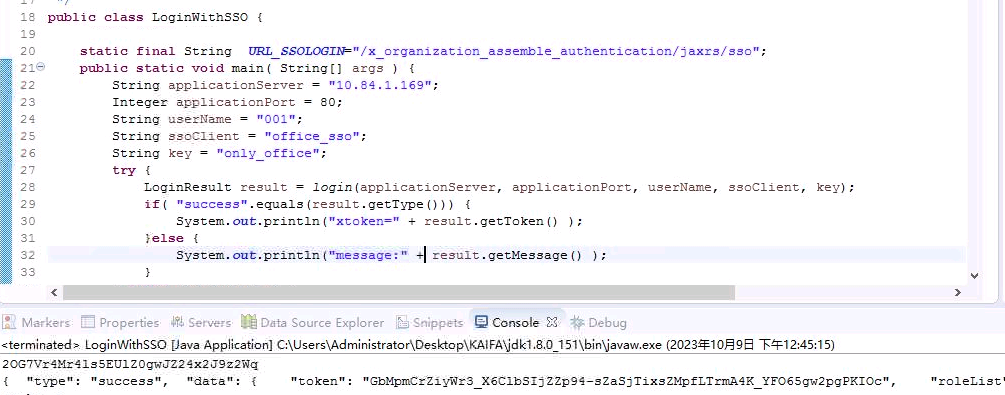Click console output line starting with 2OG7Vr4Mr4
The width and height of the screenshot is (1005, 395).
130,364
